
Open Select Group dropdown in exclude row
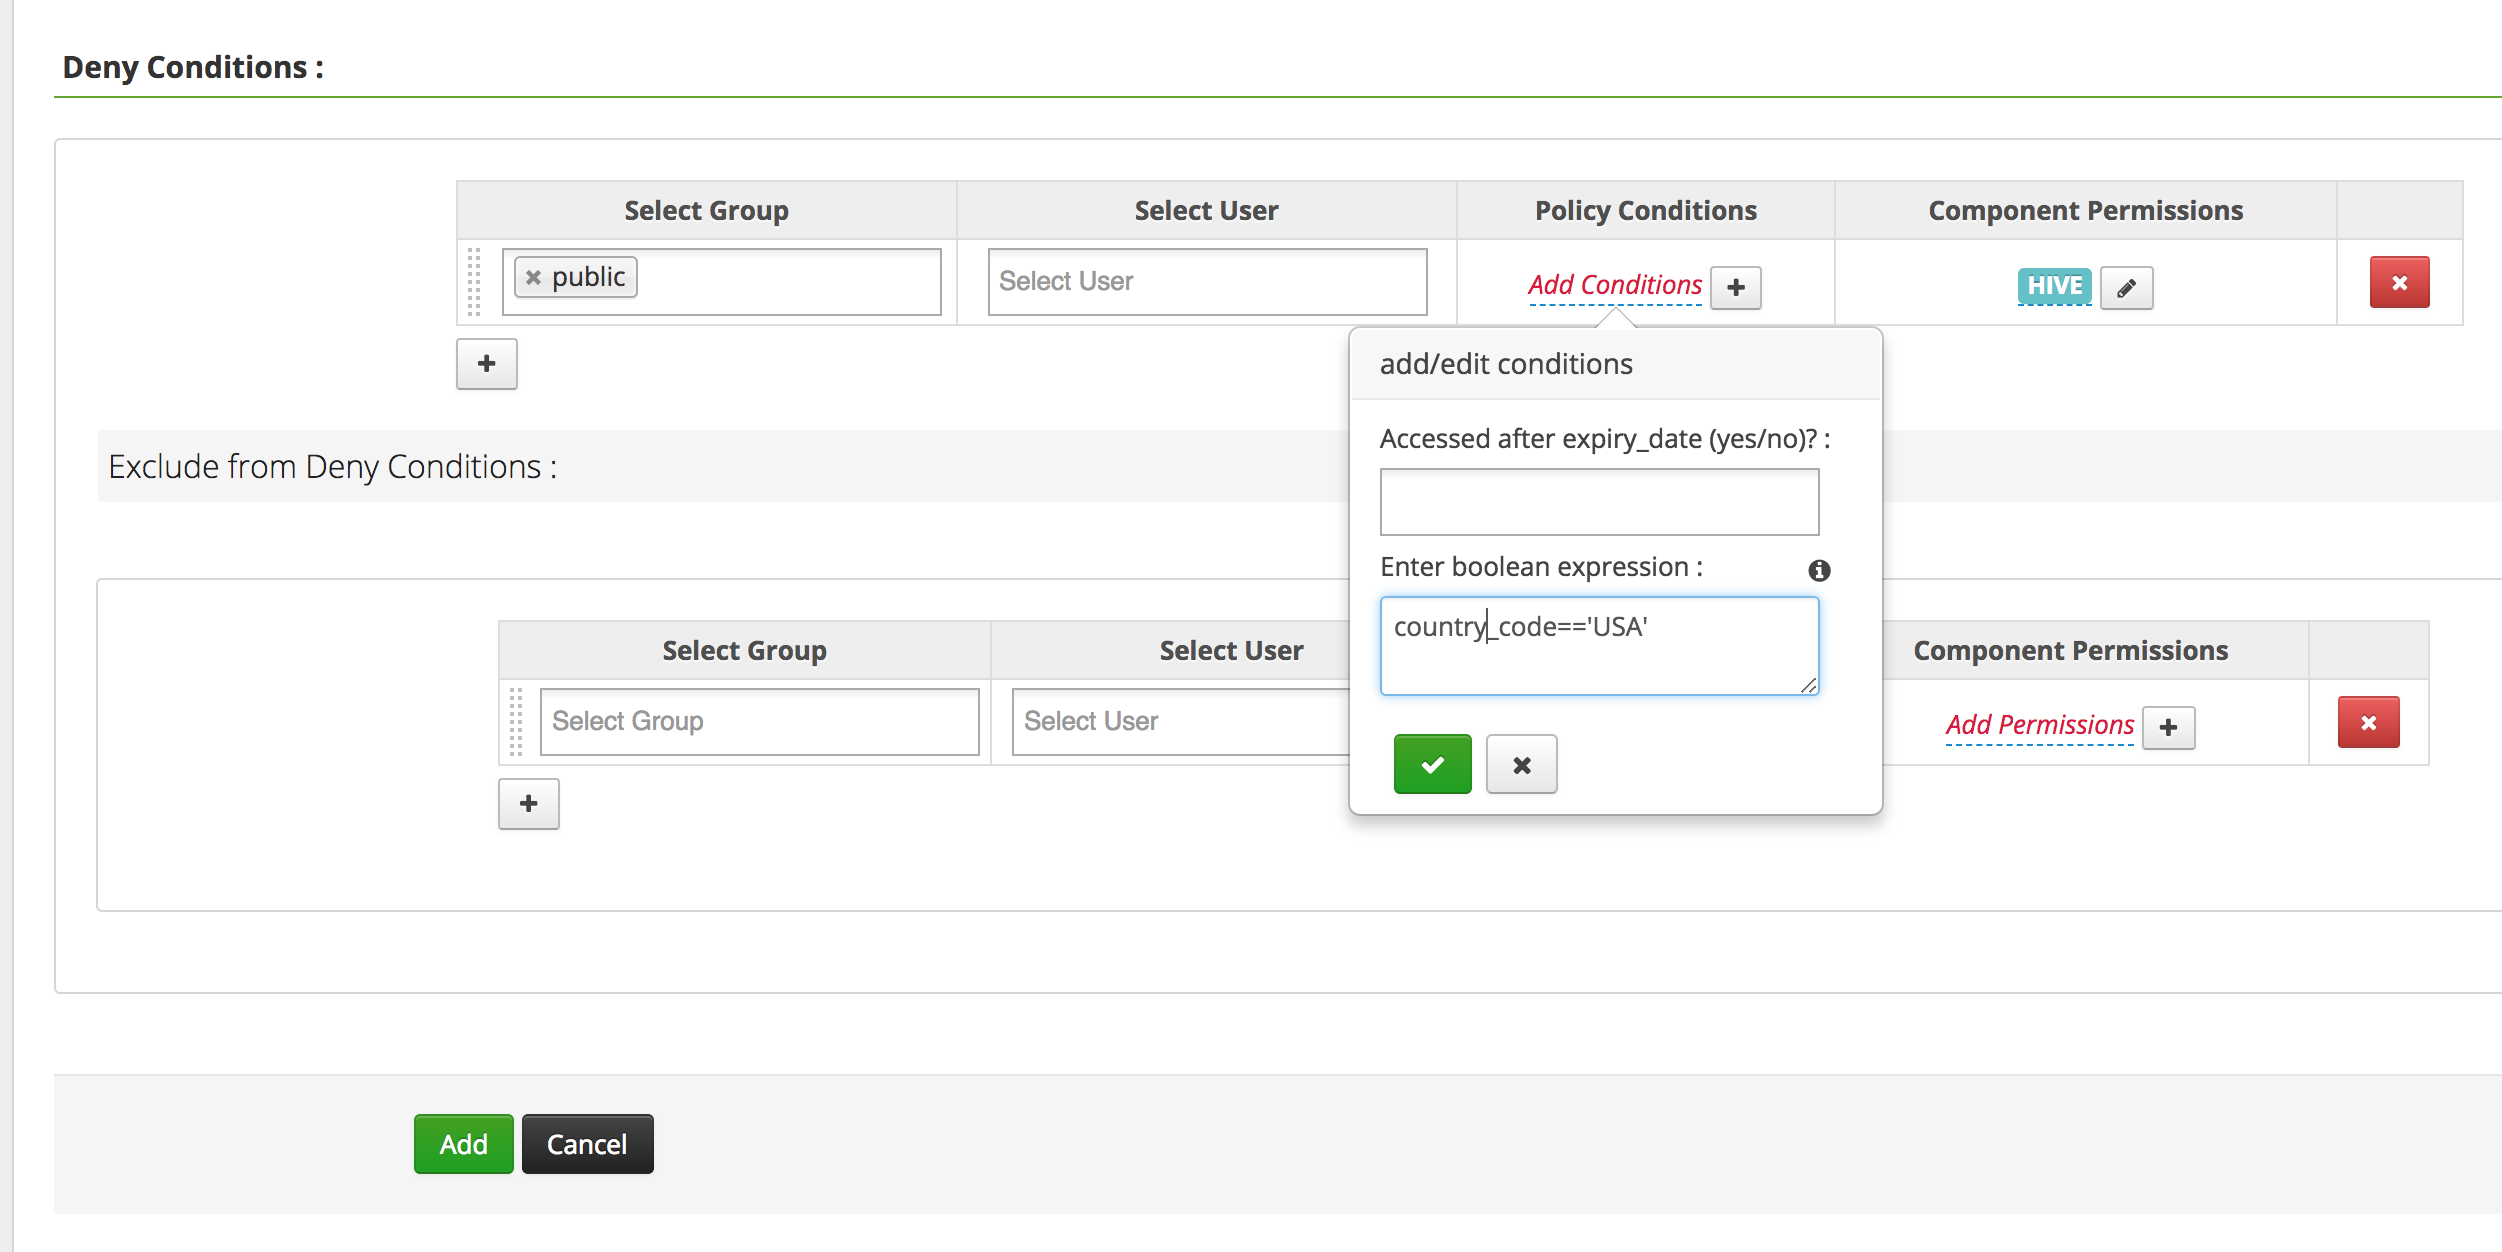758,721
